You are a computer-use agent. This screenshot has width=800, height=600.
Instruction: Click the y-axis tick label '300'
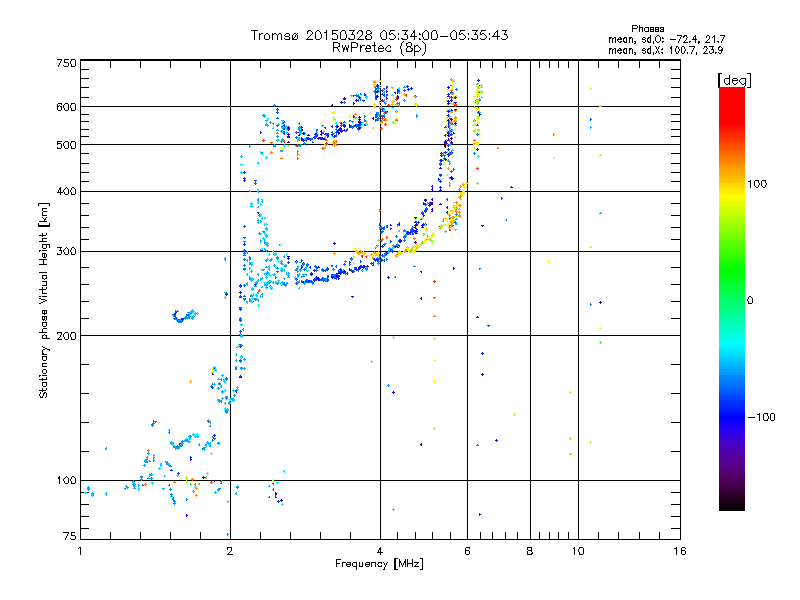coord(67,252)
